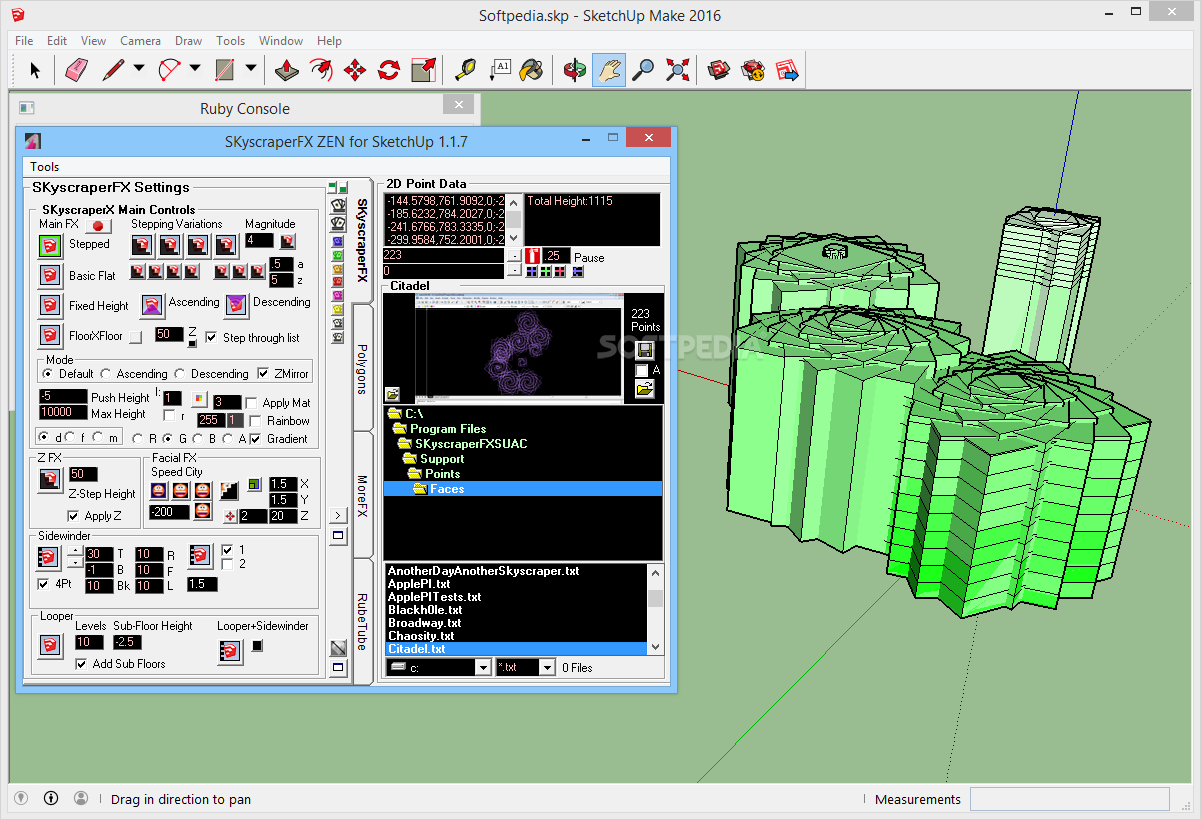Switch to the Polygons vertical tab
This screenshot has width=1201, height=820.
(x=362, y=369)
